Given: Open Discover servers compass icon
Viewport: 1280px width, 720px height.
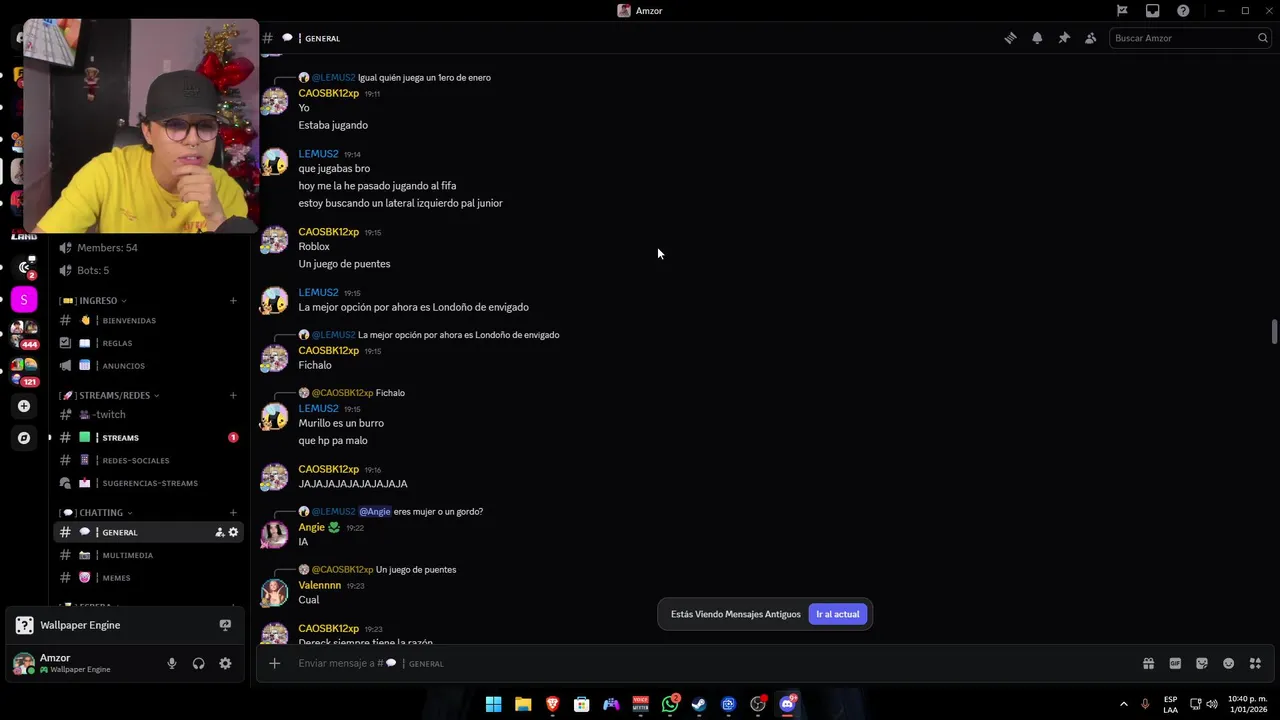Looking at the screenshot, I should (24, 438).
